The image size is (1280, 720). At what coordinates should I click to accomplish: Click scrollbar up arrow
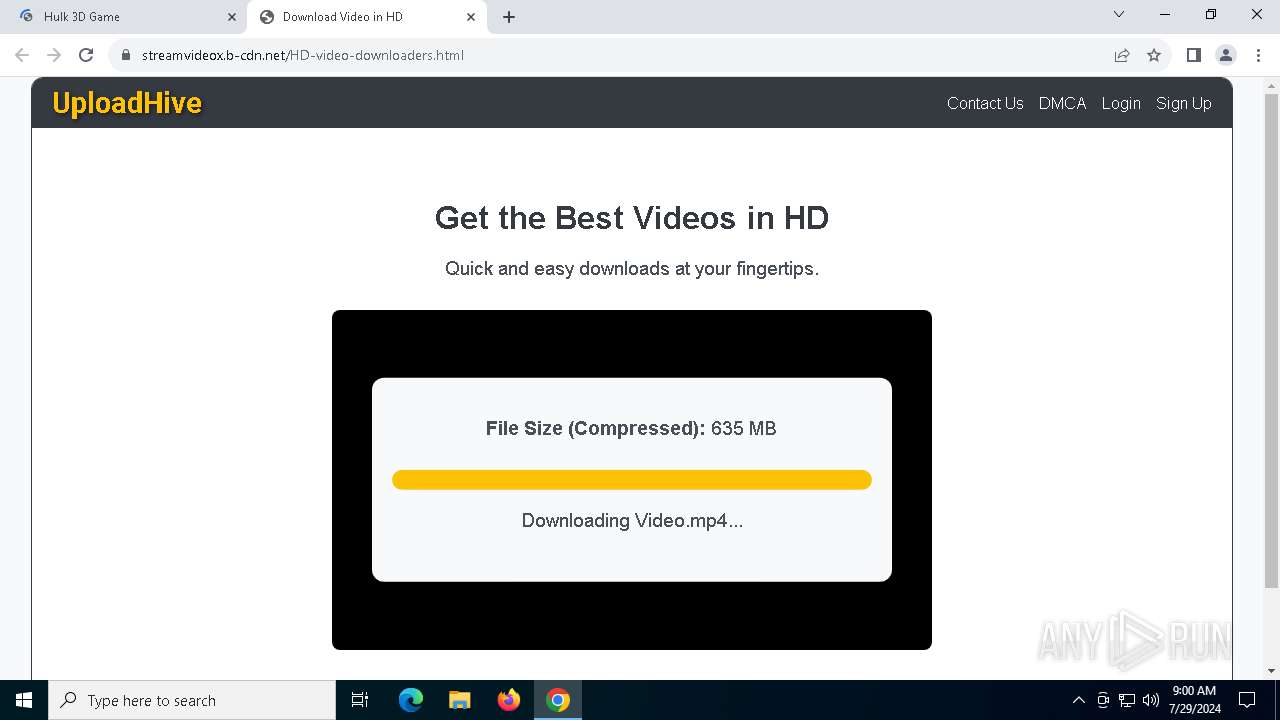1271,84
